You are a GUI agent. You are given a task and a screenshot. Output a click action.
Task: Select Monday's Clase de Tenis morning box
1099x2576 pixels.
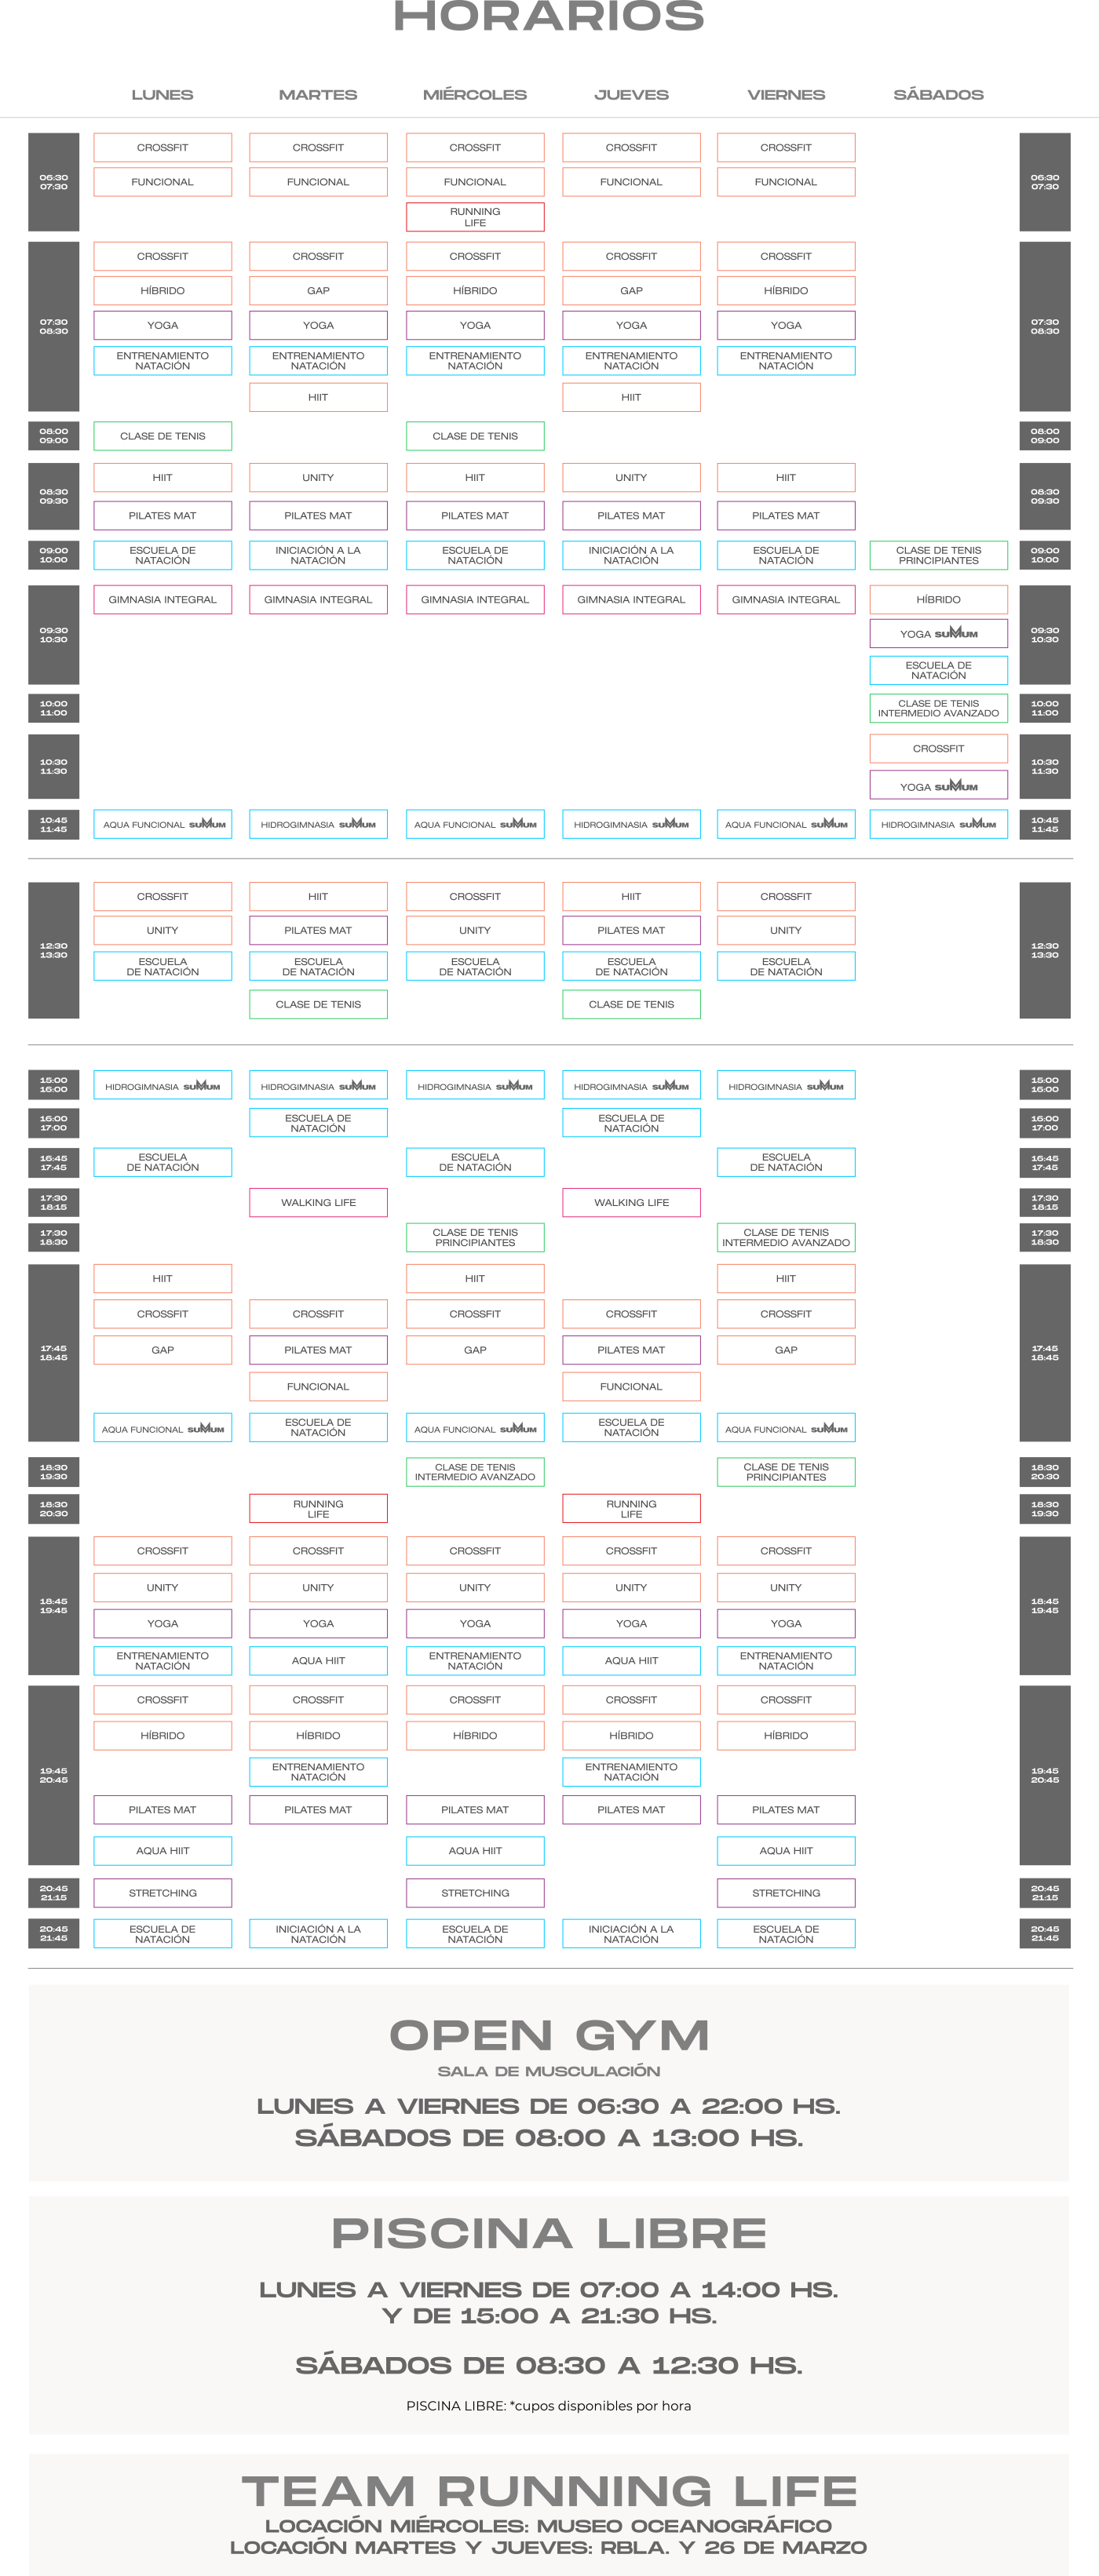pos(162,436)
